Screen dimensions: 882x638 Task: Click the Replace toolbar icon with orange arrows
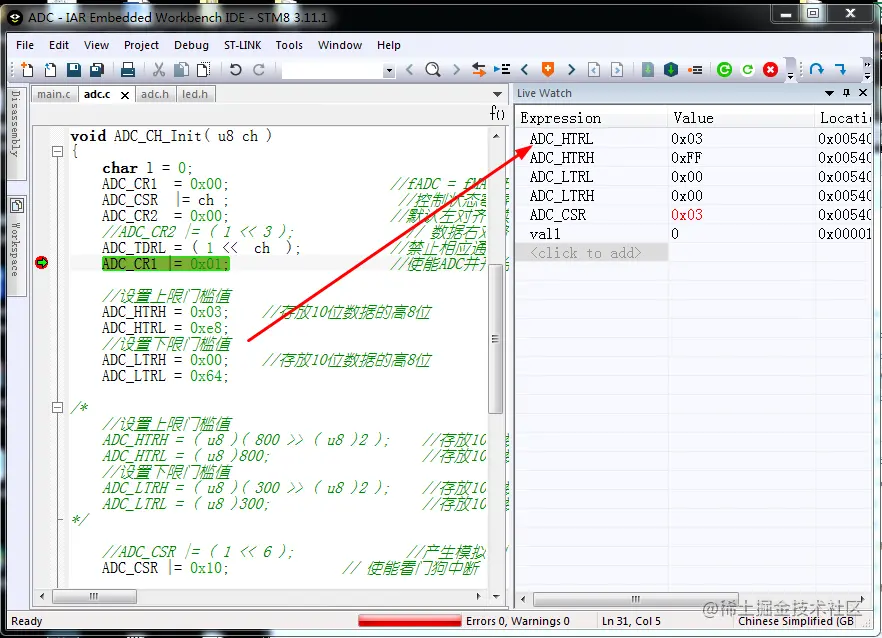coord(479,69)
